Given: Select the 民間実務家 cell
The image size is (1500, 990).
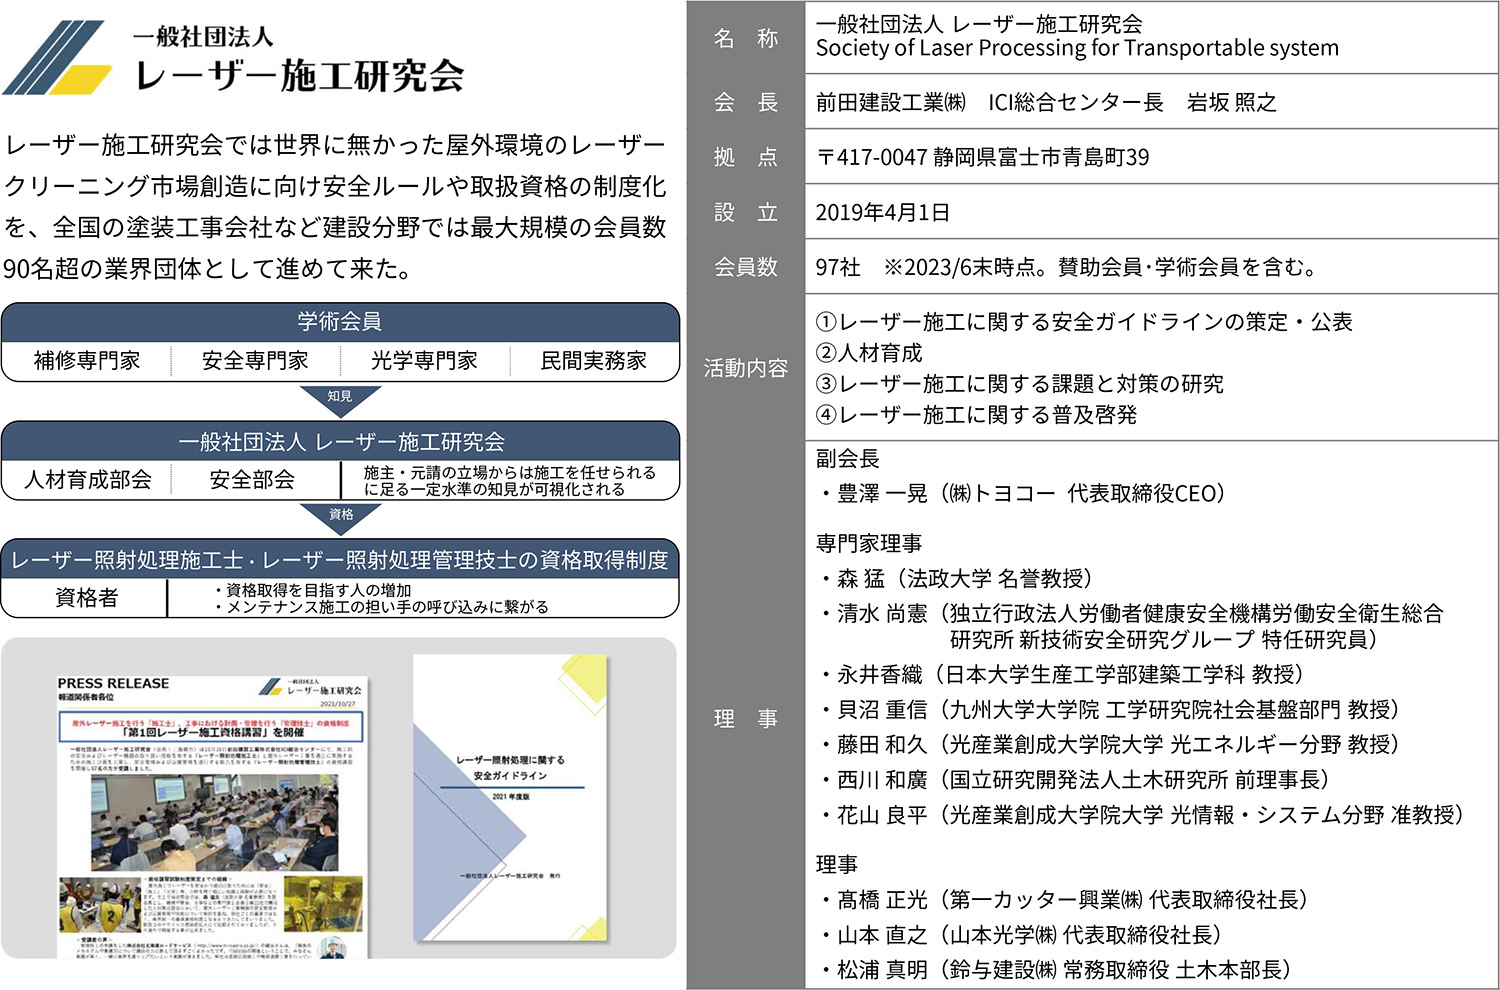Looking at the screenshot, I should (x=593, y=361).
